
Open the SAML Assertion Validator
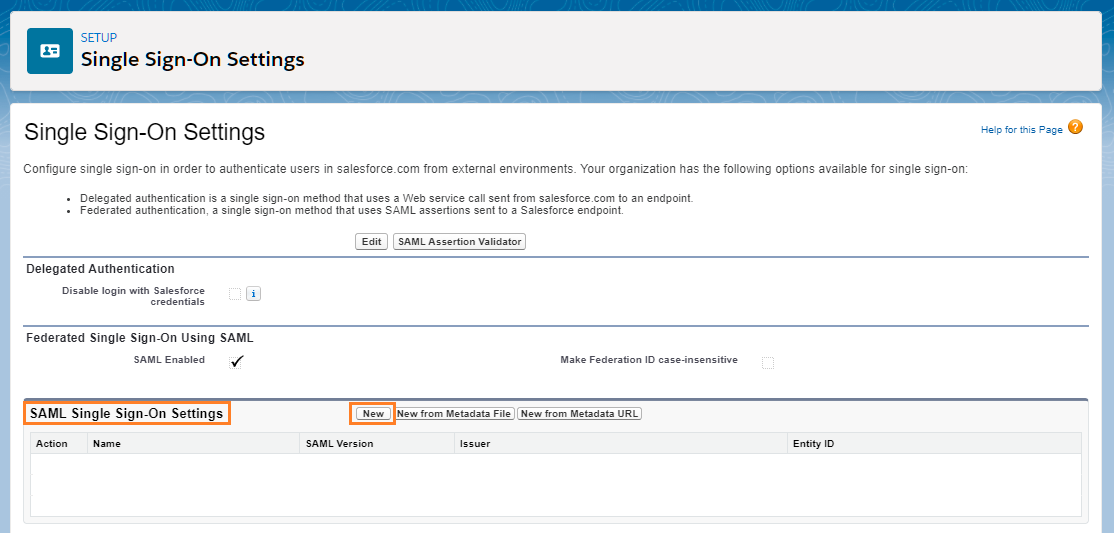[x=459, y=242]
